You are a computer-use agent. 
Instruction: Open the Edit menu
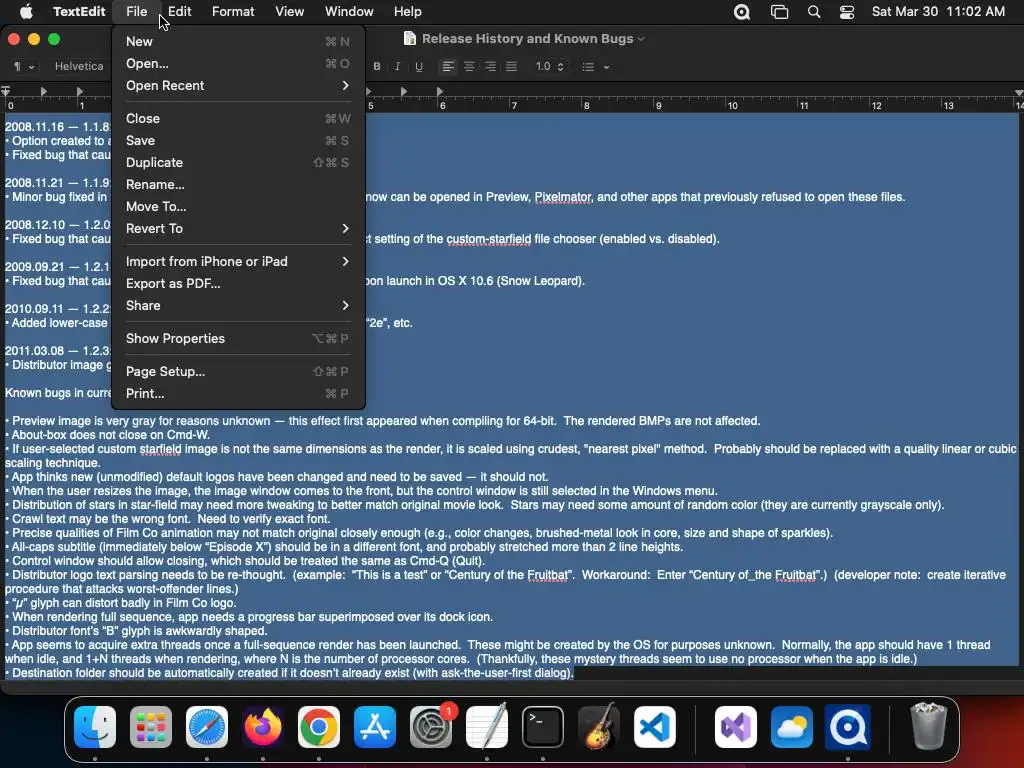(x=179, y=12)
